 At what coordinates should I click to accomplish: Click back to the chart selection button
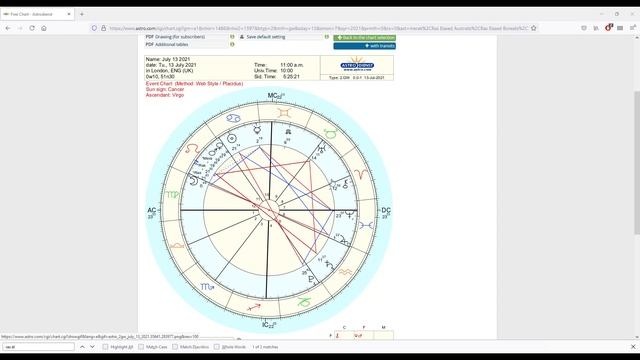coord(364,38)
